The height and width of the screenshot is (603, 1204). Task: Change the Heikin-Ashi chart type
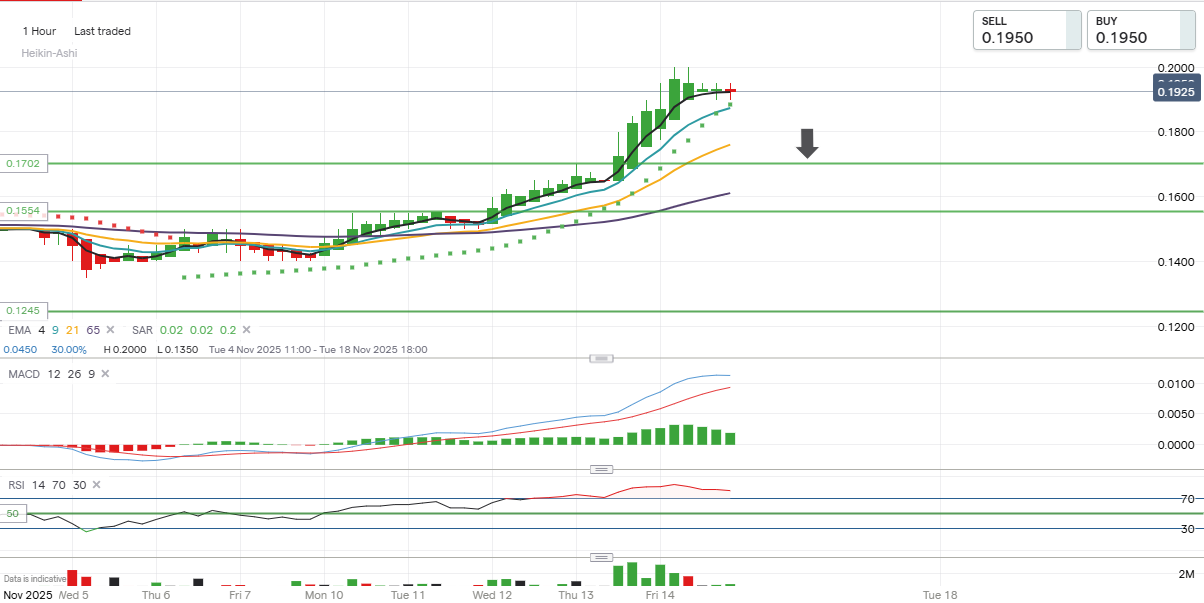pos(49,53)
